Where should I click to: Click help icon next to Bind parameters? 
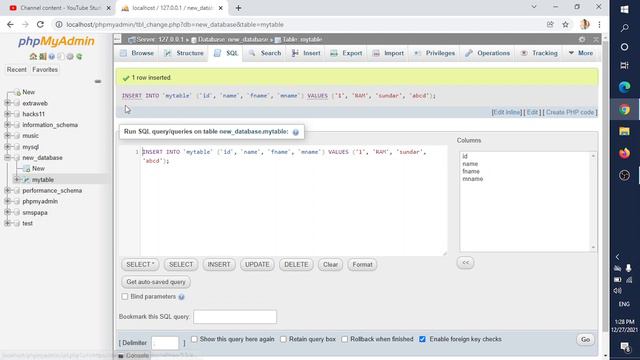pyautogui.click(x=181, y=297)
